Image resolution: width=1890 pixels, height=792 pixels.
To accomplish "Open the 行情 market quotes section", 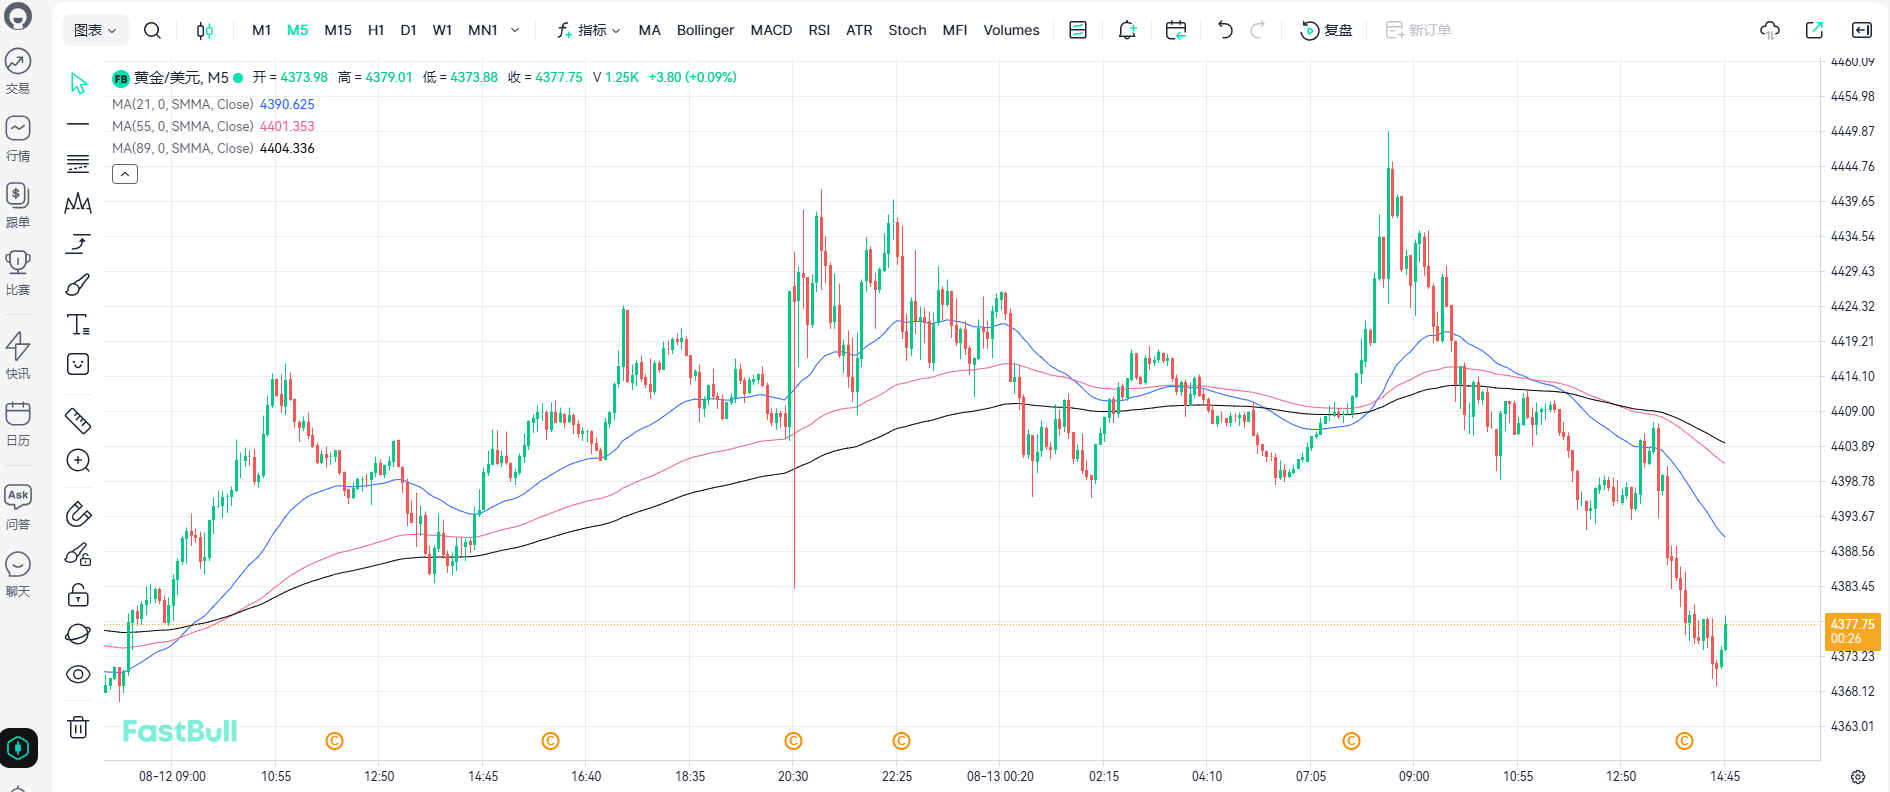I will click(x=18, y=138).
